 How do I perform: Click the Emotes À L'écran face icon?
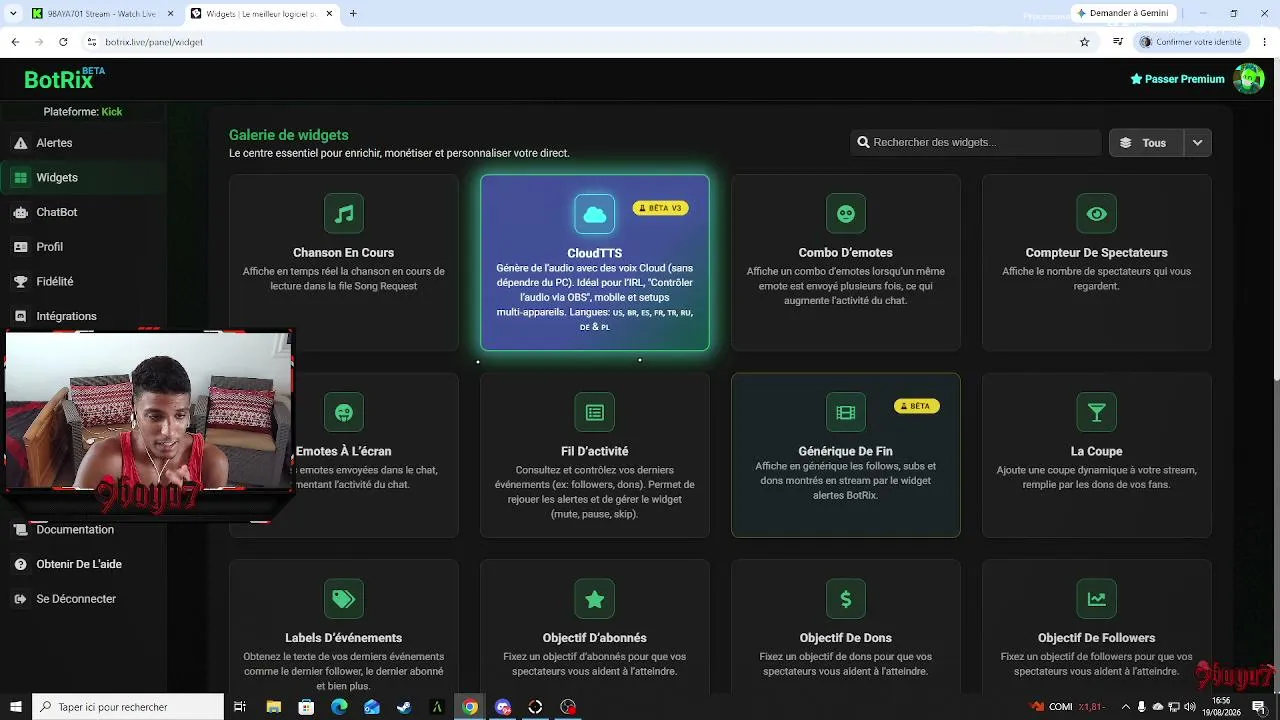(x=344, y=412)
